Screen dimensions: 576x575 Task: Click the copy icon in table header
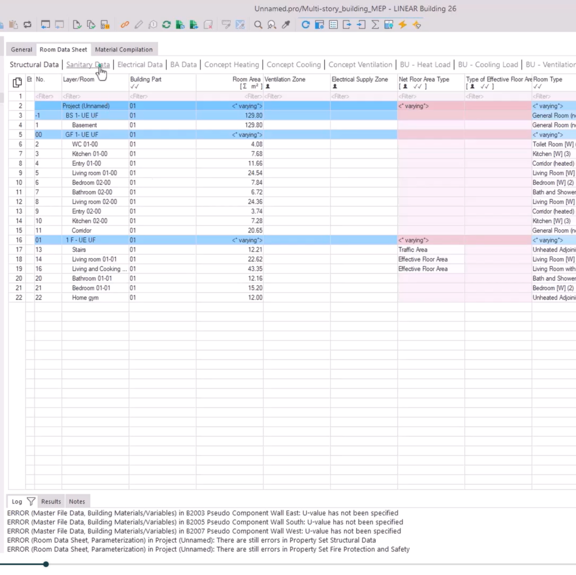click(17, 82)
